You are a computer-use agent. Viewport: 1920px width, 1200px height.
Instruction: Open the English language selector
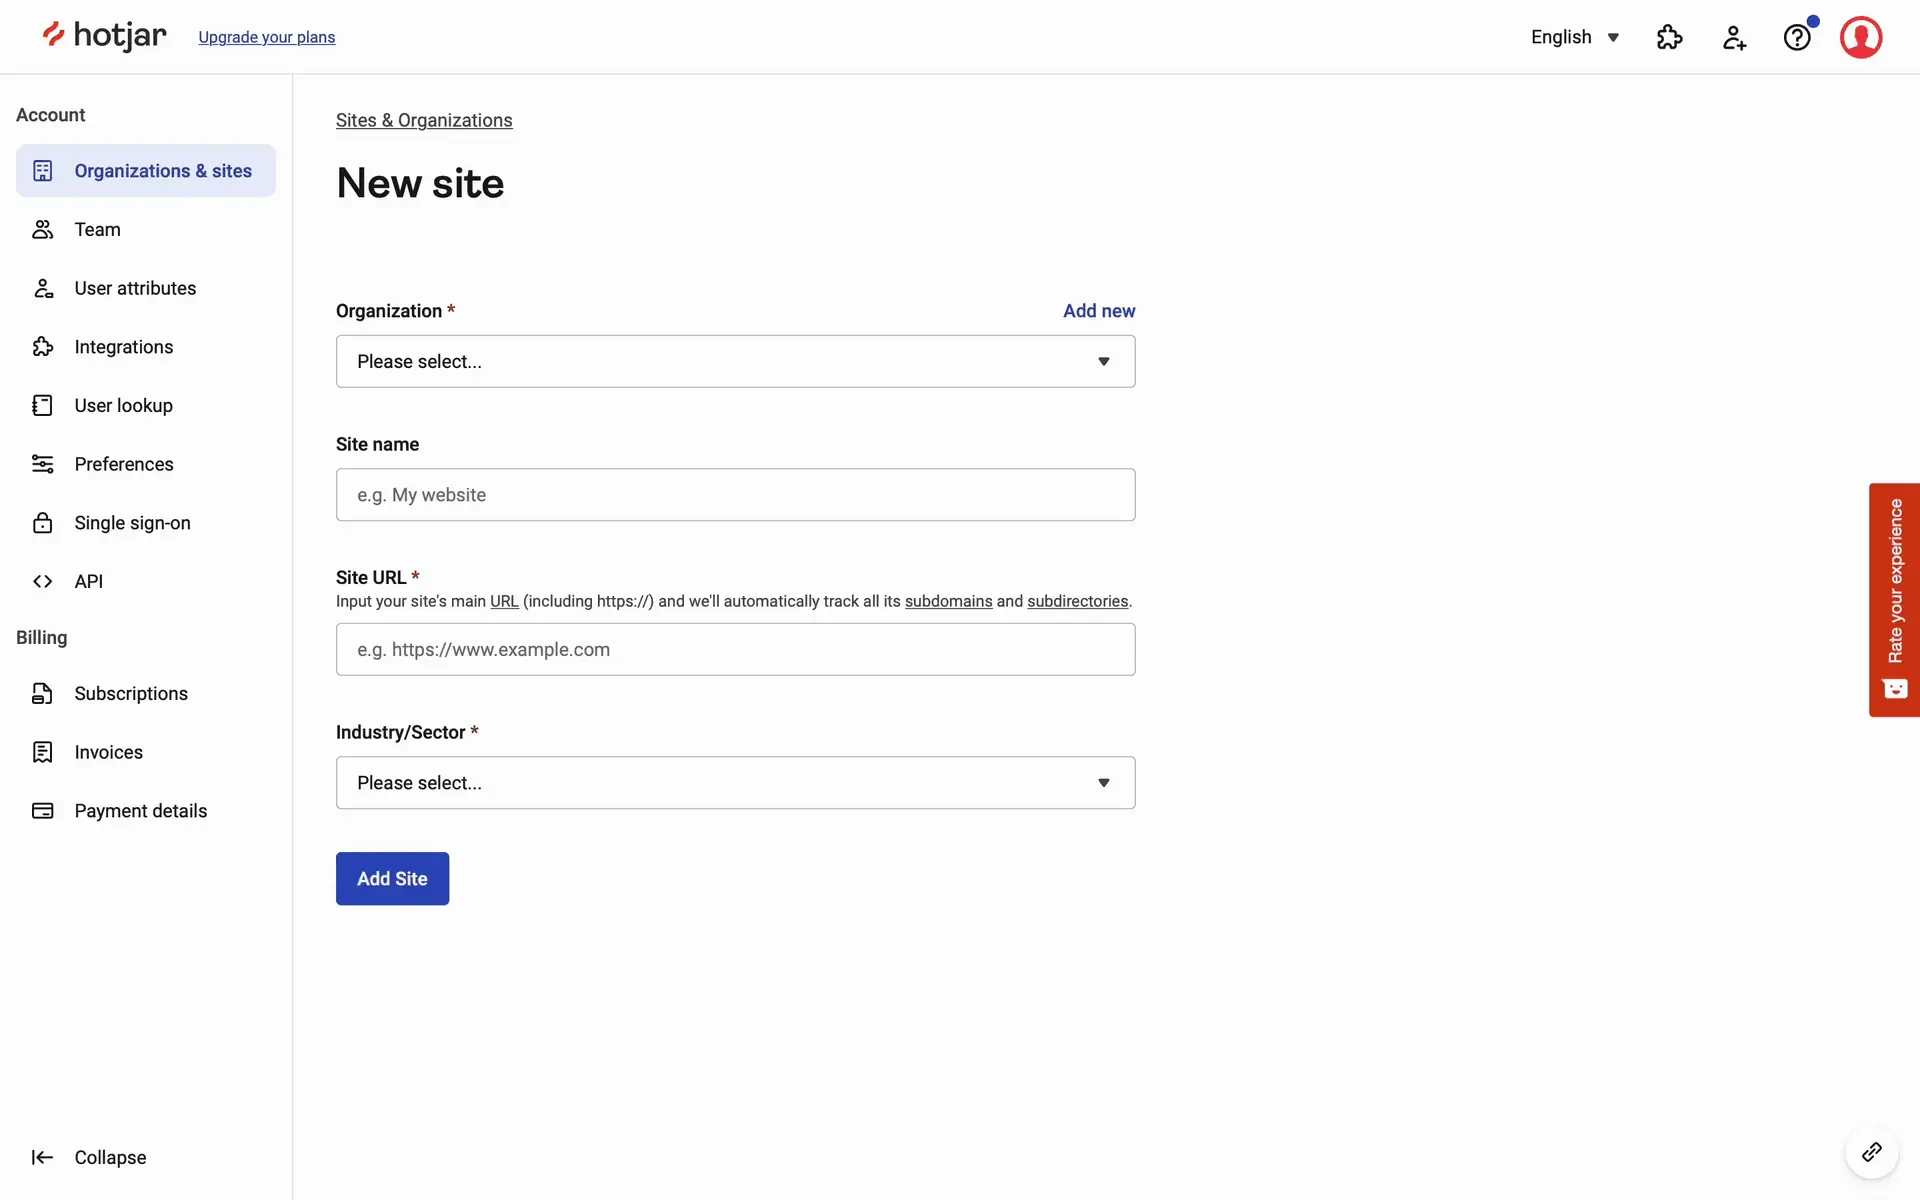(1574, 37)
